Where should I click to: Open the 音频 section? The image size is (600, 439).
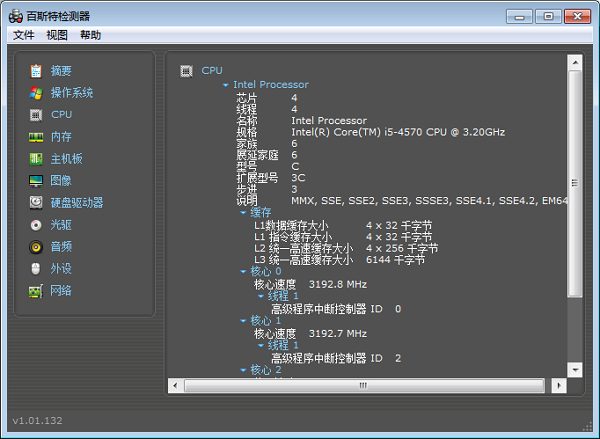61,247
